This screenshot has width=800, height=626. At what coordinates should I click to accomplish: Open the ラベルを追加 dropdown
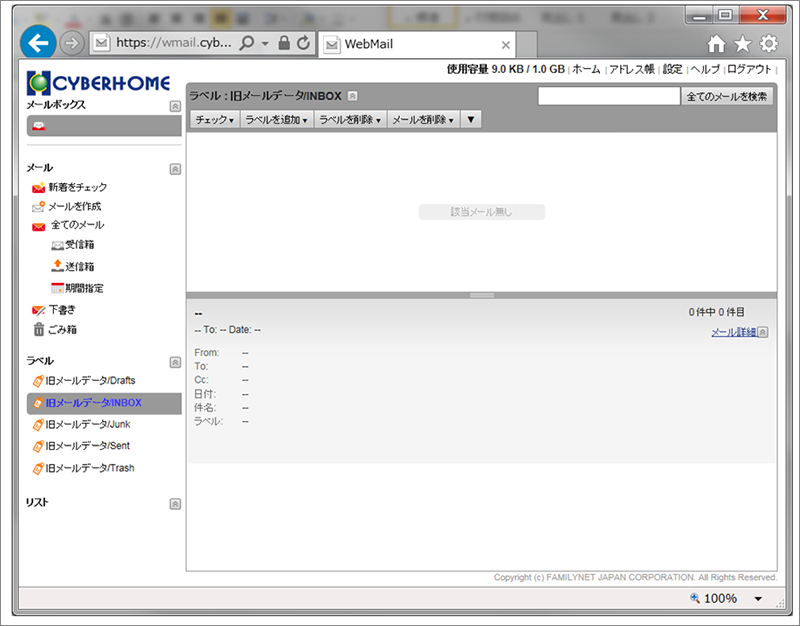276,120
